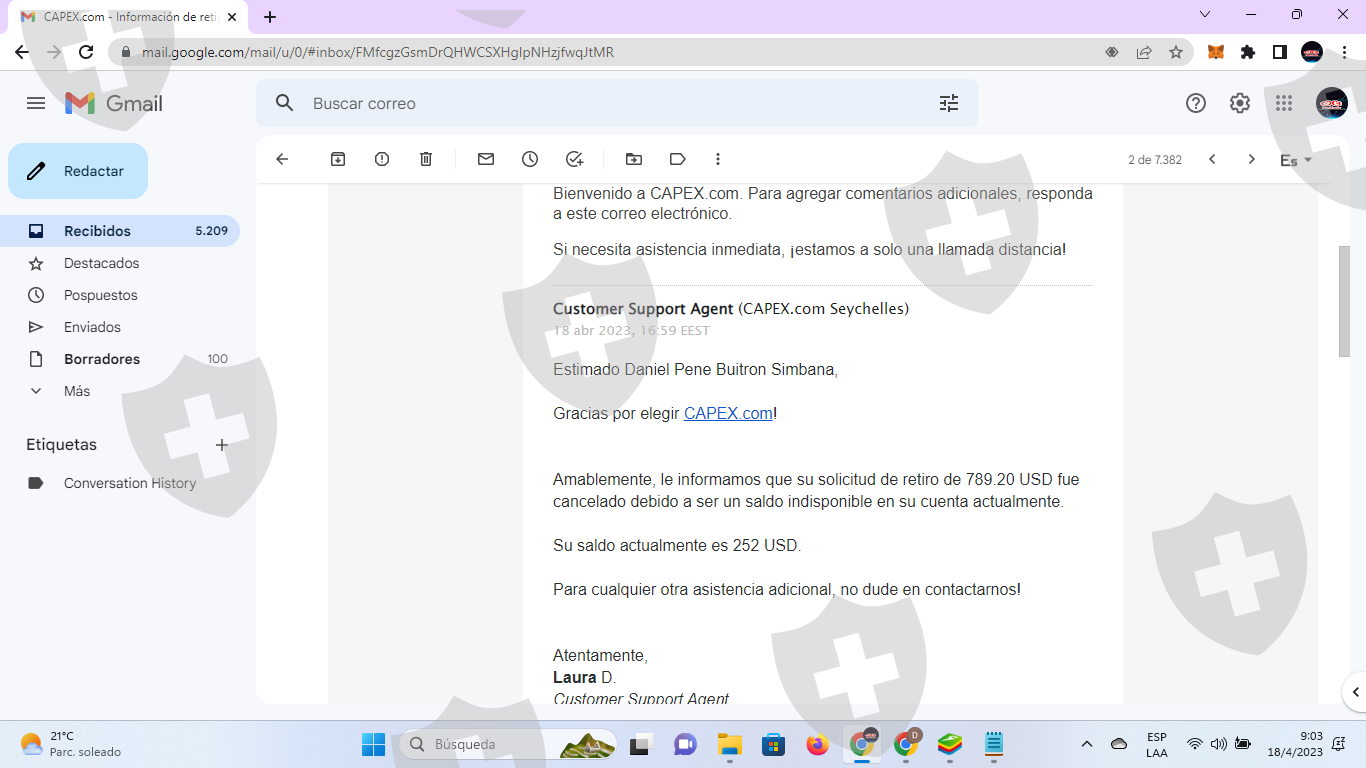This screenshot has width=1366, height=768.
Task: Reload the current page
Action: coord(86,52)
